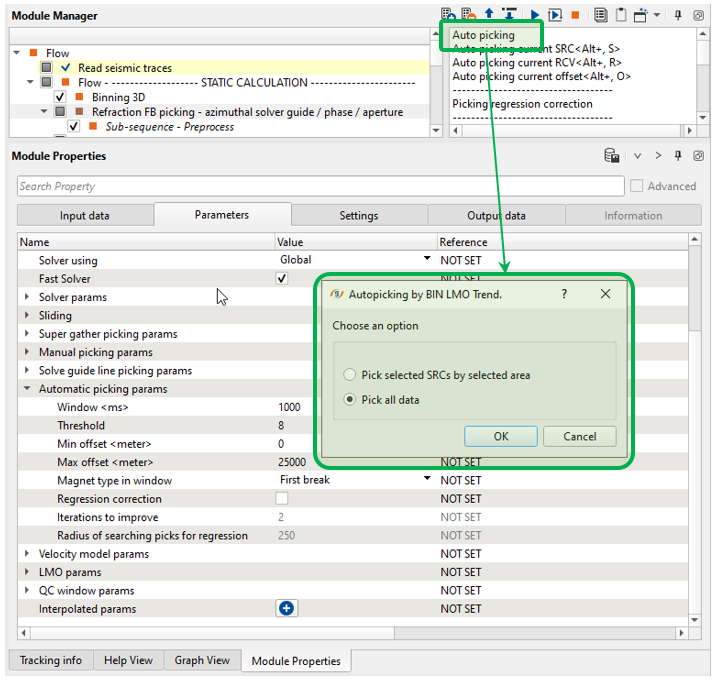Enable the Regression correction checkbox
717x681 pixels.
pyautogui.click(x=282, y=498)
